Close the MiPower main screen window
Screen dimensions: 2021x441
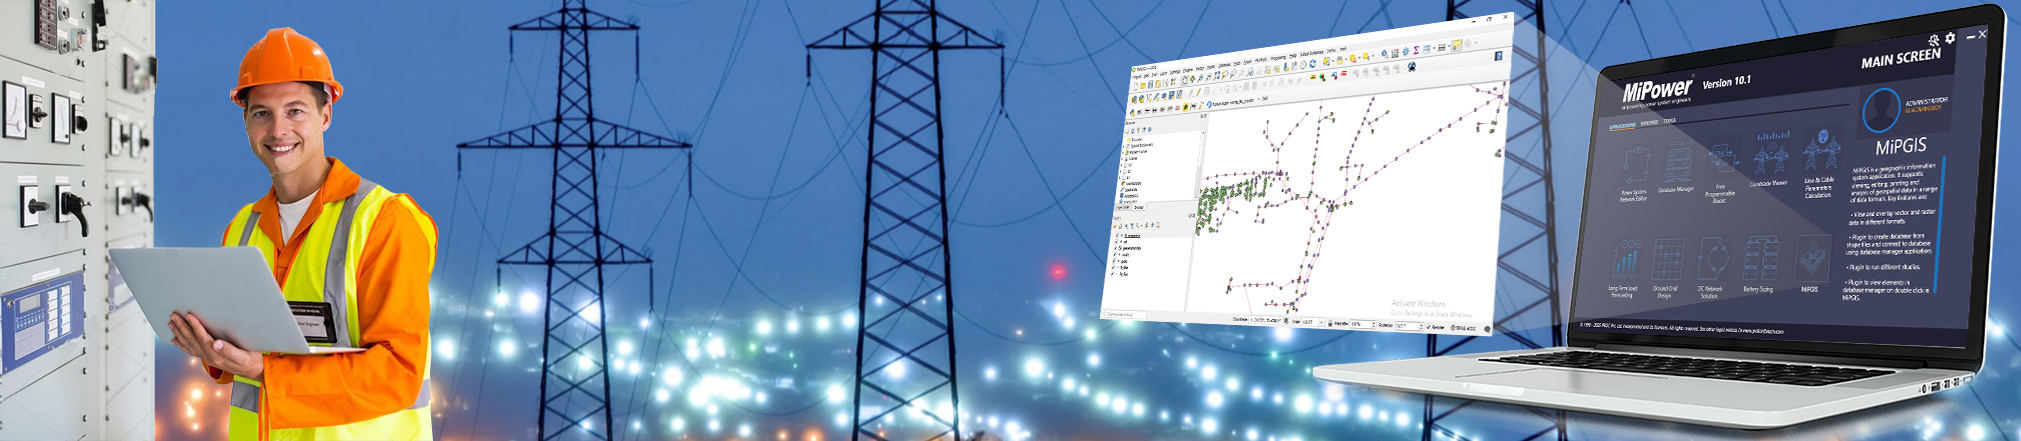(x=1983, y=33)
